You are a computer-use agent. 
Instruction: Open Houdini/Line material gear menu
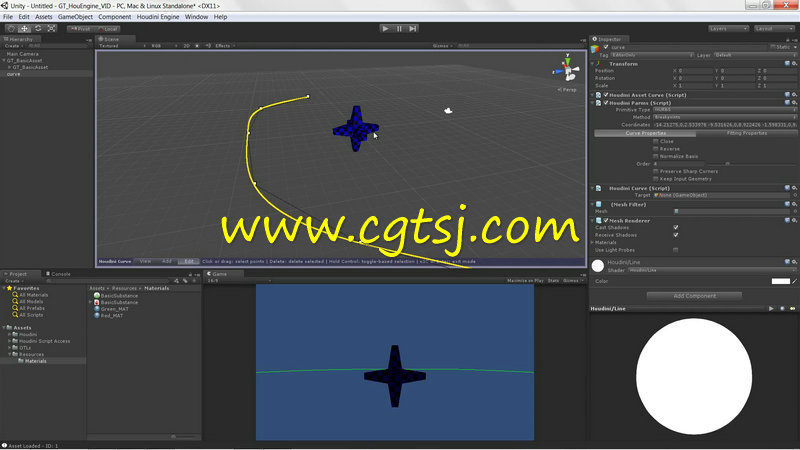(794, 262)
